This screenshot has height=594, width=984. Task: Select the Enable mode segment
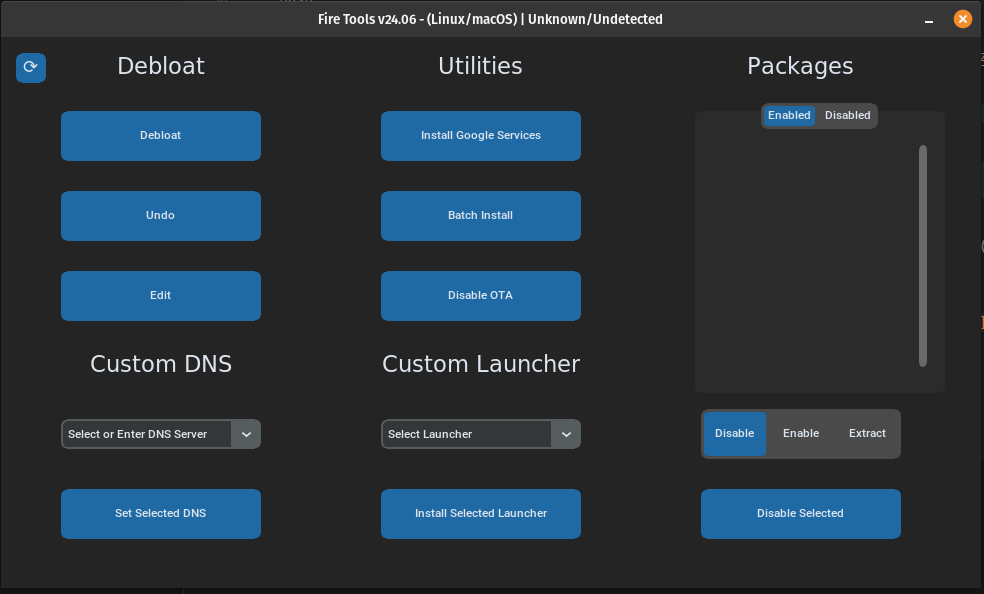(x=801, y=434)
